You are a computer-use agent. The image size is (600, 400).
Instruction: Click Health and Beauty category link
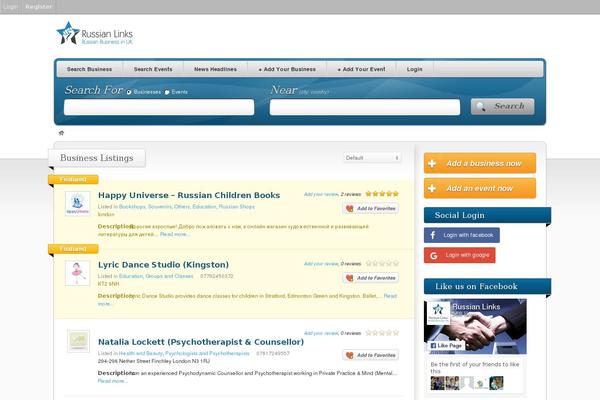coord(140,353)
